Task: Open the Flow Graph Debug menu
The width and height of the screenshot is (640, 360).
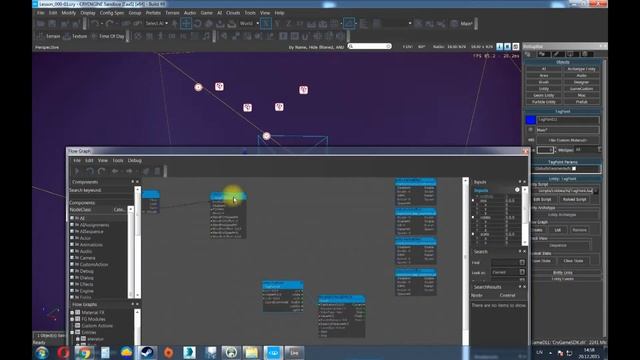Action: [x=135, y=161]
